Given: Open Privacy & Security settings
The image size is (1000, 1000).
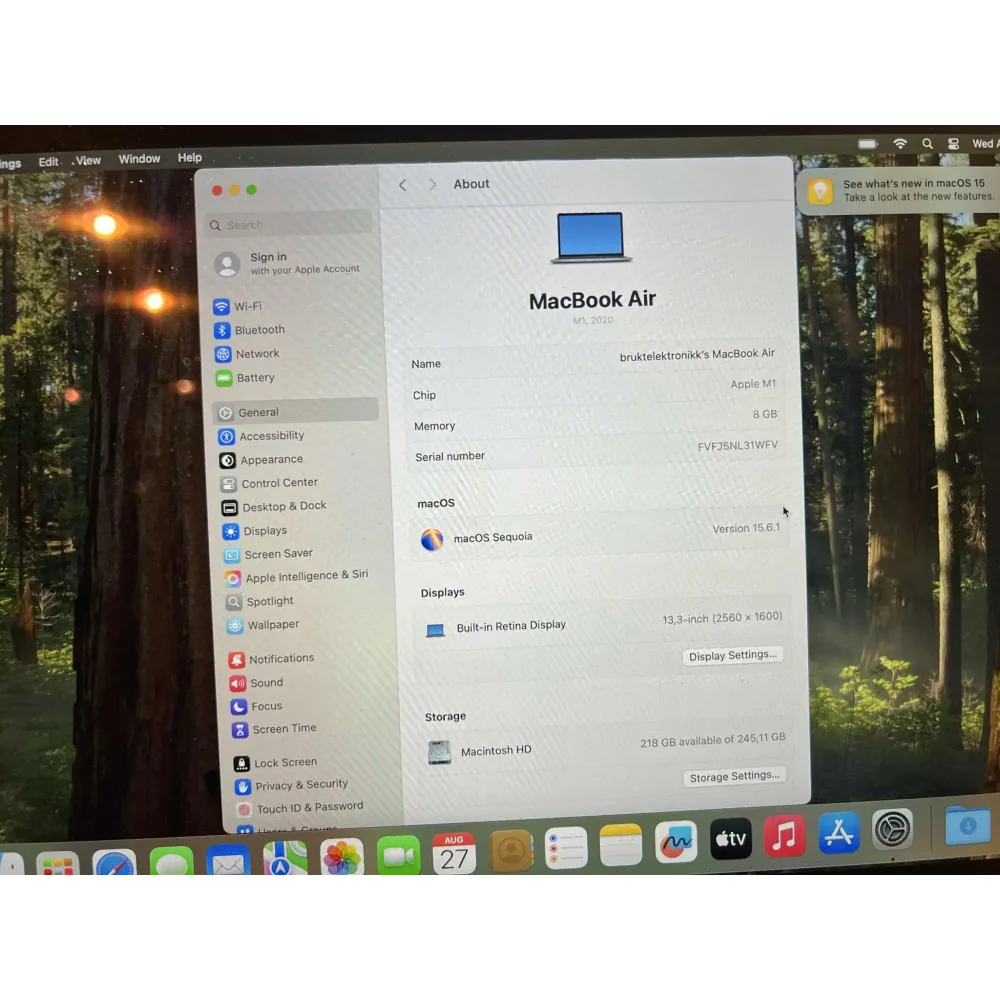Looking at the screenshot, I should coord(291,785).
